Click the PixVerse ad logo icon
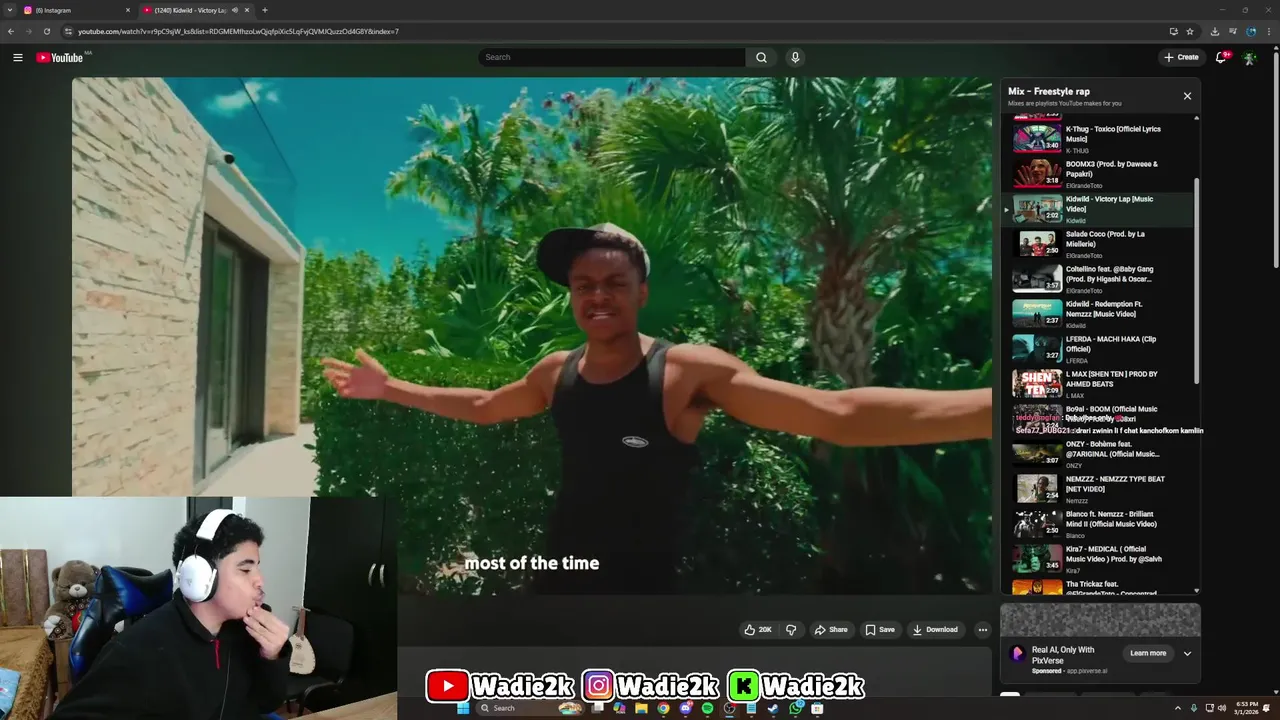This screenshot has width=1280, height=720. [1018, 654]
